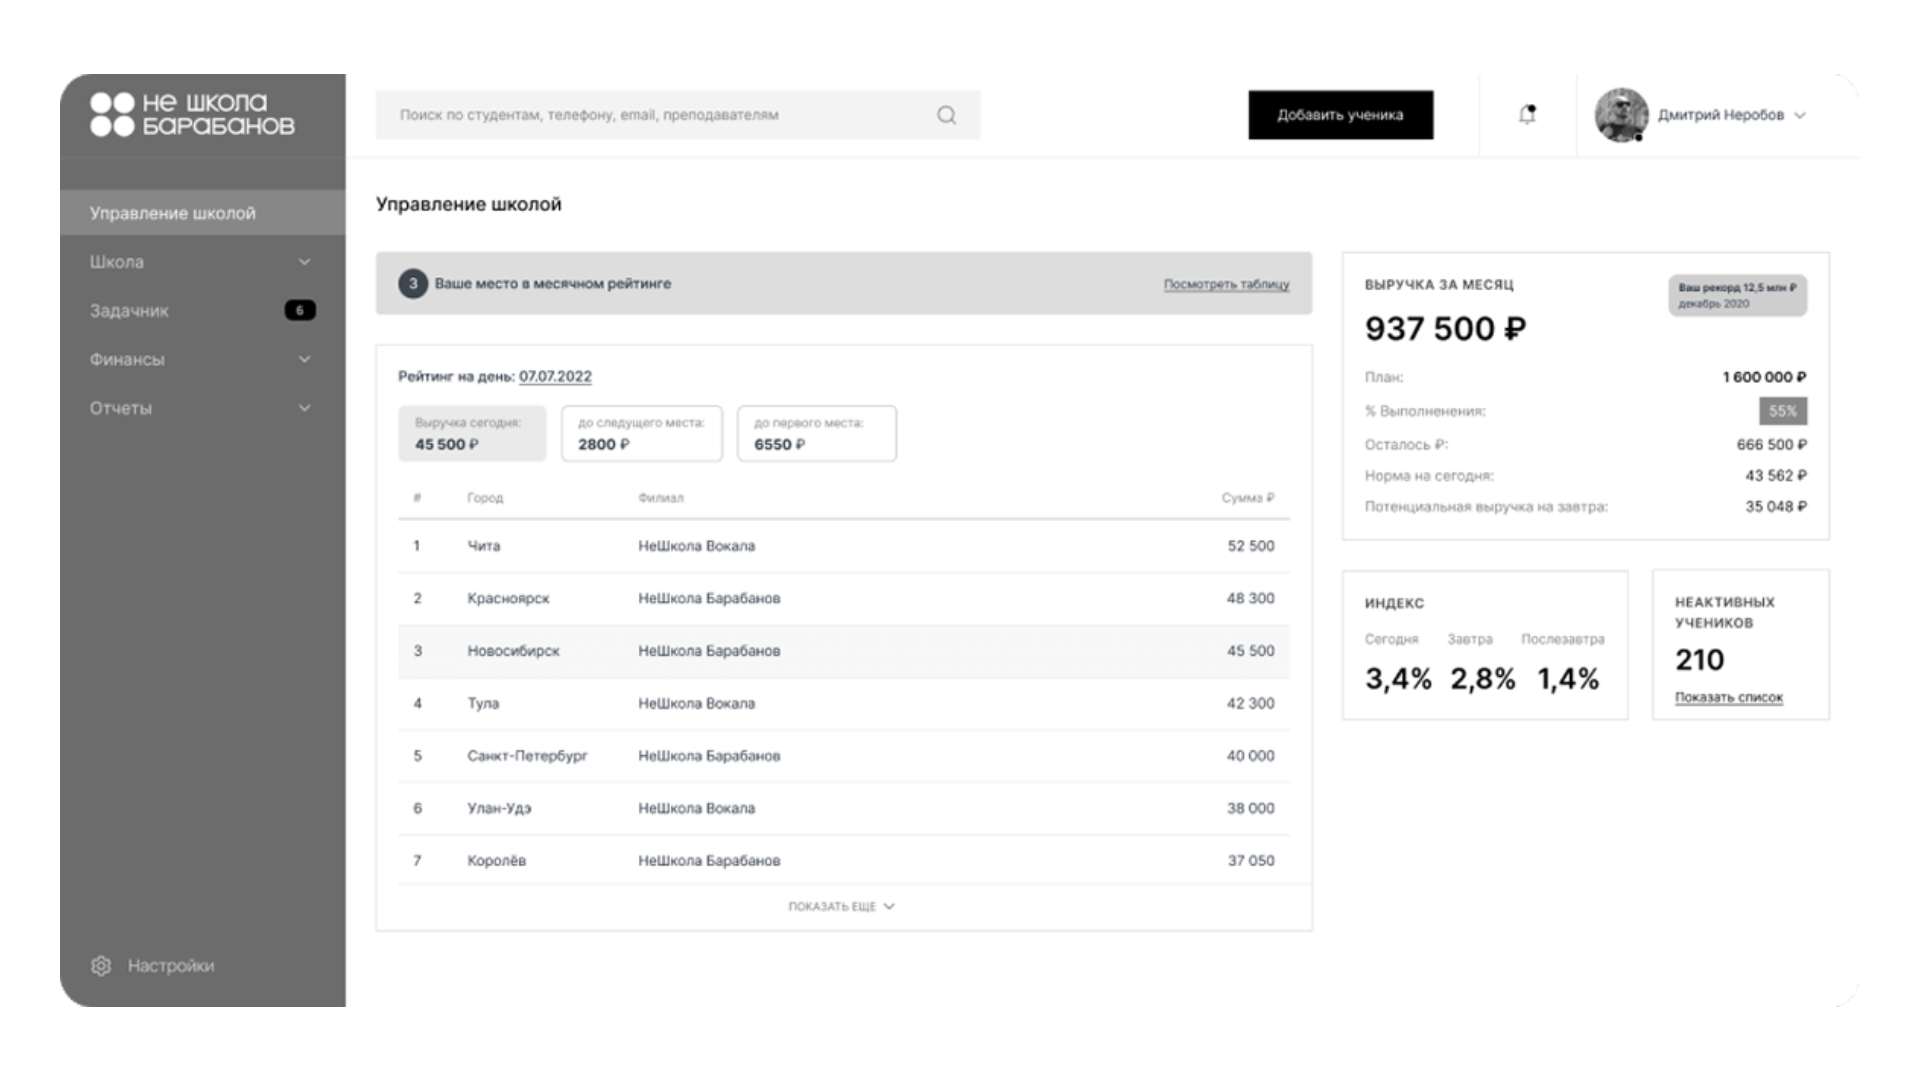The image size is (1920, 1080).
Task: Click the search magnifier icon
Action: [946, 115]
